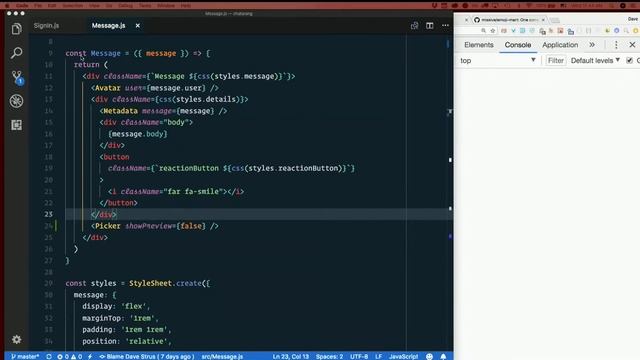Viewport: 640px width, 360px height.
Task: Open the Search view magnifier icon
Action: [x=16, y=53]
